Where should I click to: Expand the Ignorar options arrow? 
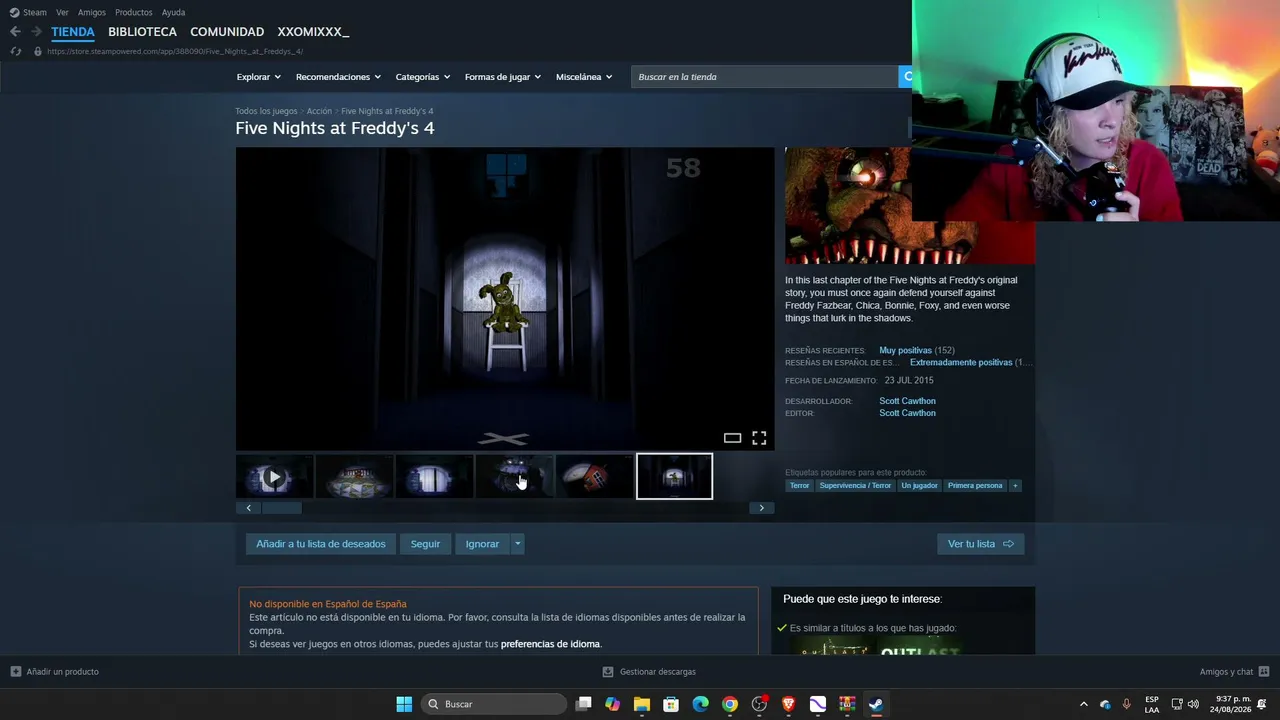[517, 544]
